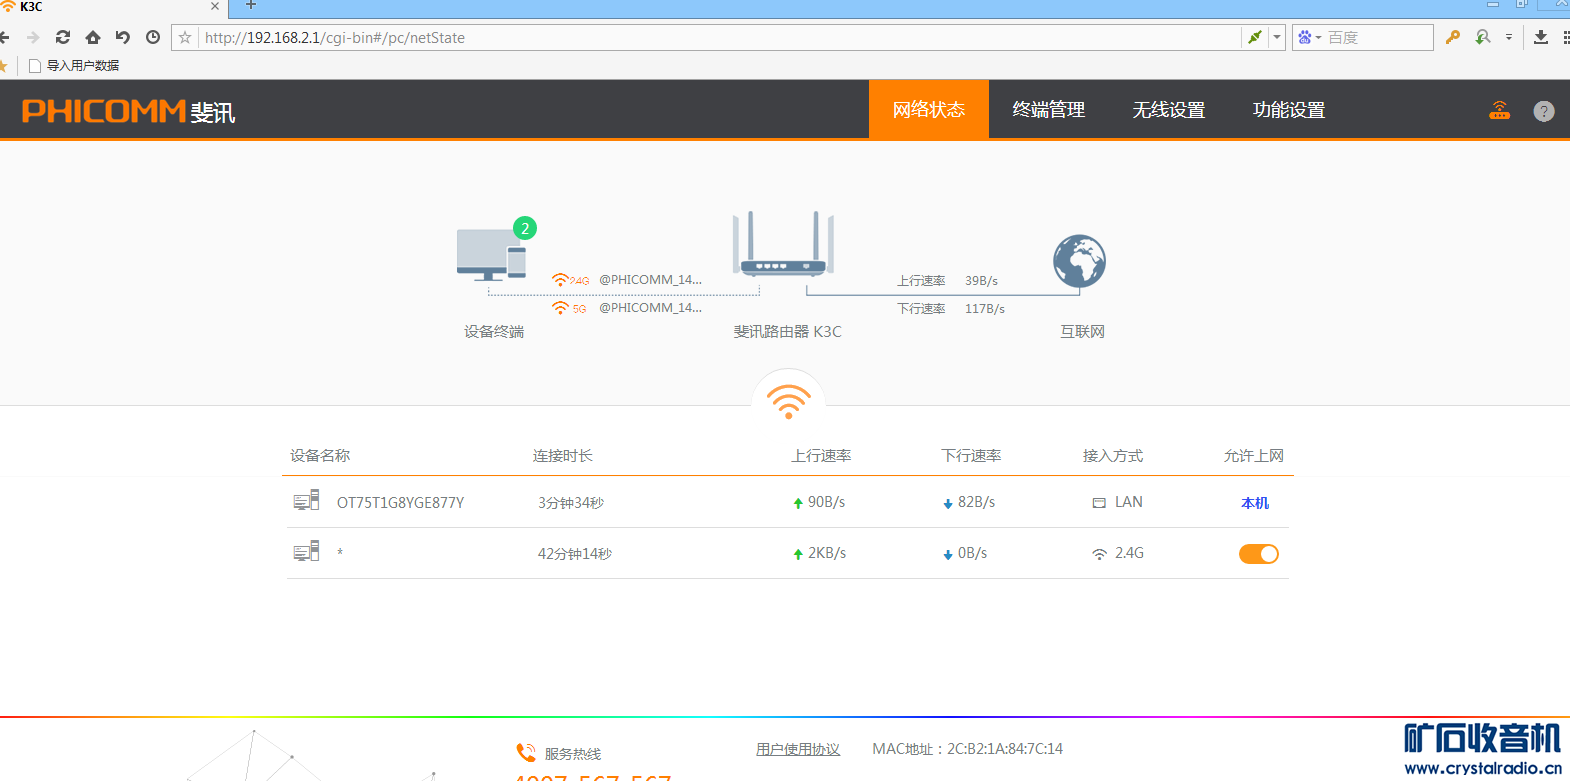This screenshot has height=781, width=1570.
Task: Click the browser forward arrow
Action: pos(33,37)
